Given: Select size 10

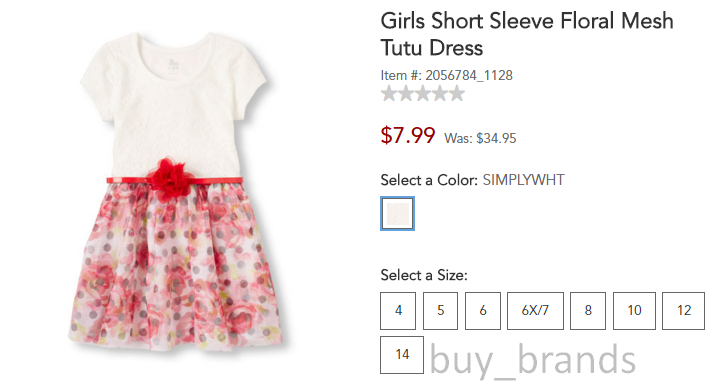Looking at the screenshot, I should (x=634, y=311).
